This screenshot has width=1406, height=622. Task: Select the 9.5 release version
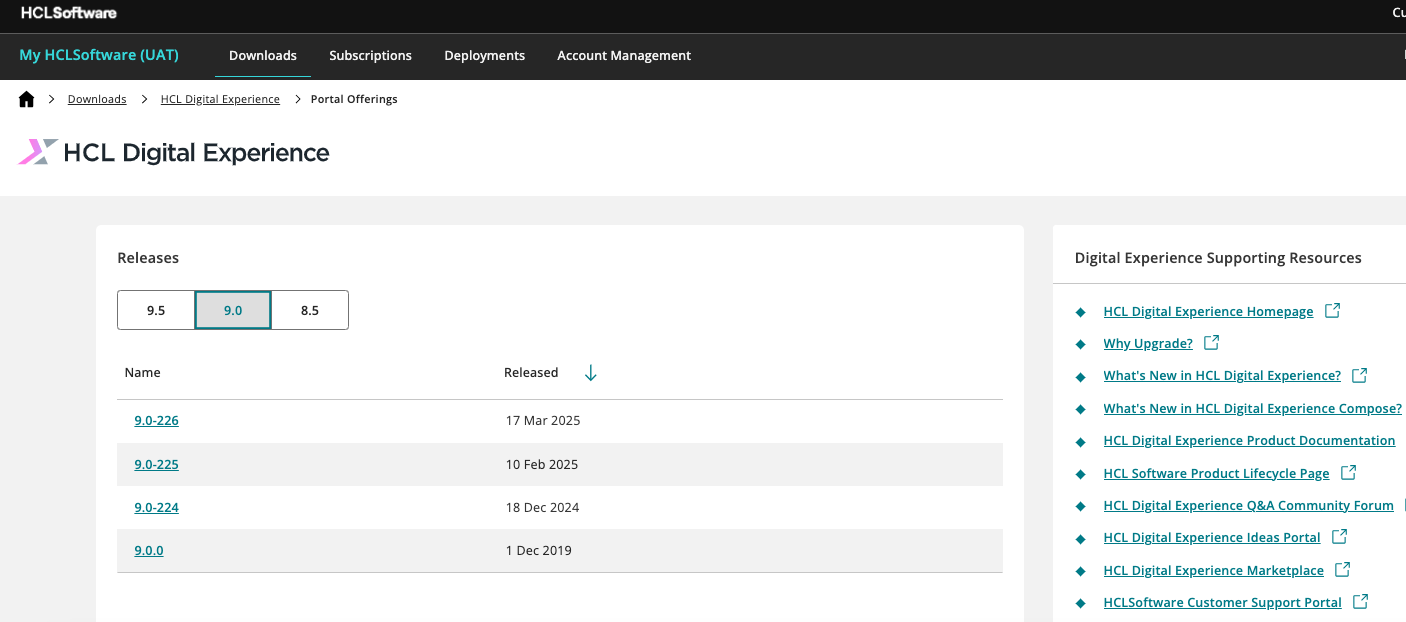pyautogui.click(x=156, y=310)
